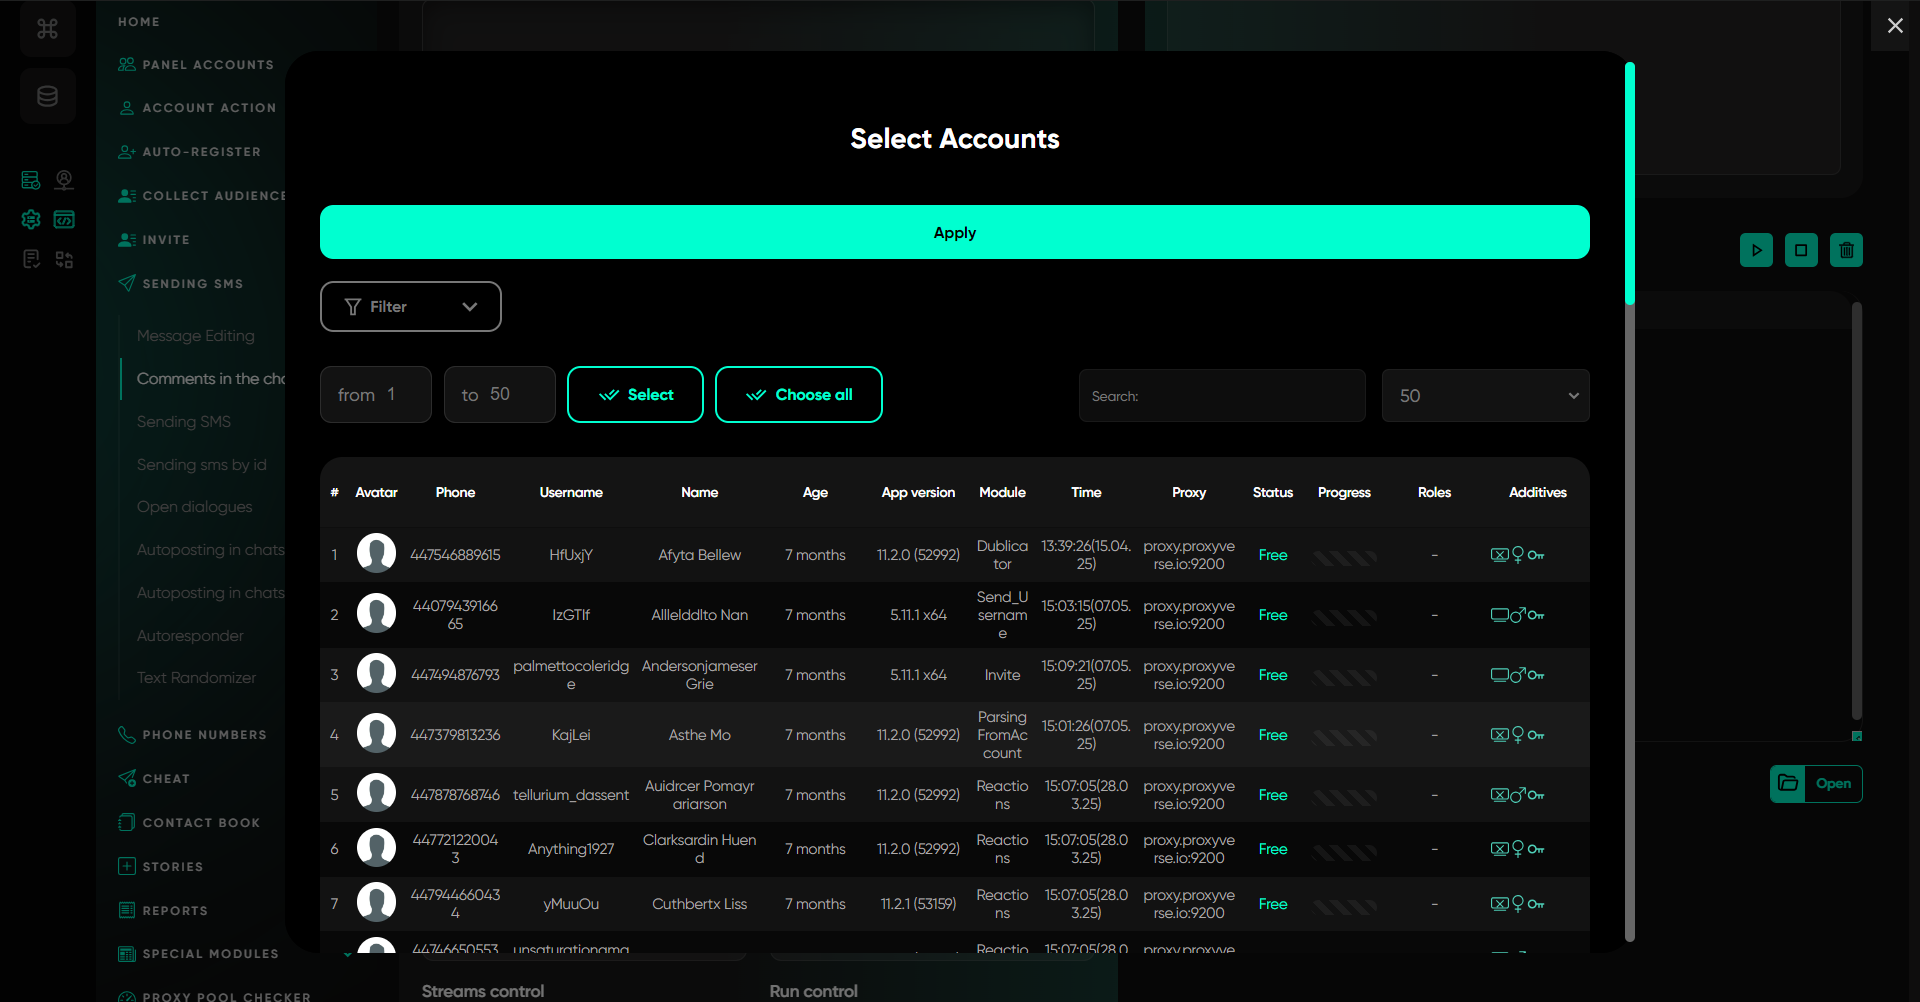This screenshot has height=1002, width=1920.
Task: Go to Panel Accounts in the sidebar
Action: pos(207,65)
